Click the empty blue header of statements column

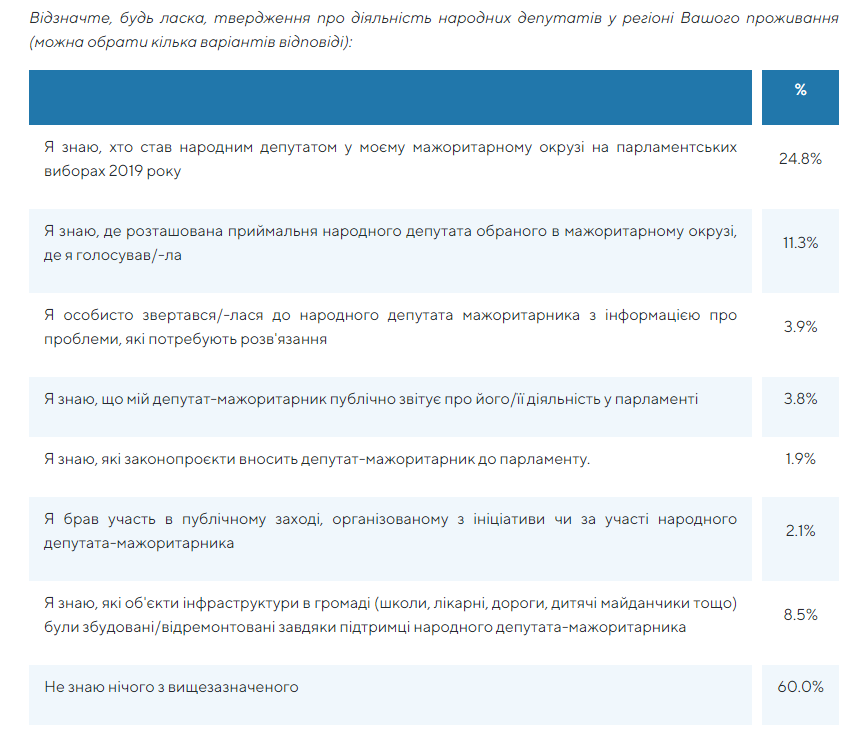(390, 97)
